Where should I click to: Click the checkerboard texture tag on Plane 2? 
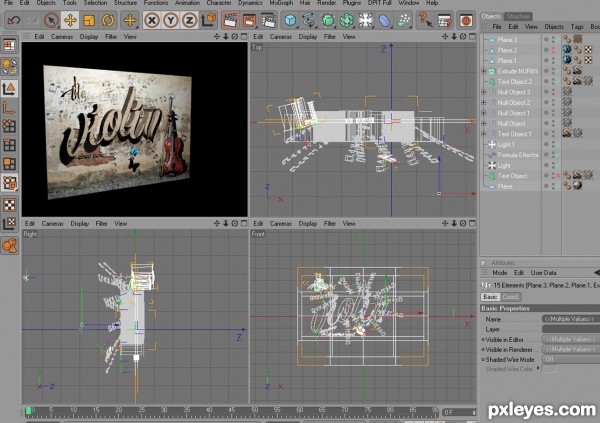point(588,50)
